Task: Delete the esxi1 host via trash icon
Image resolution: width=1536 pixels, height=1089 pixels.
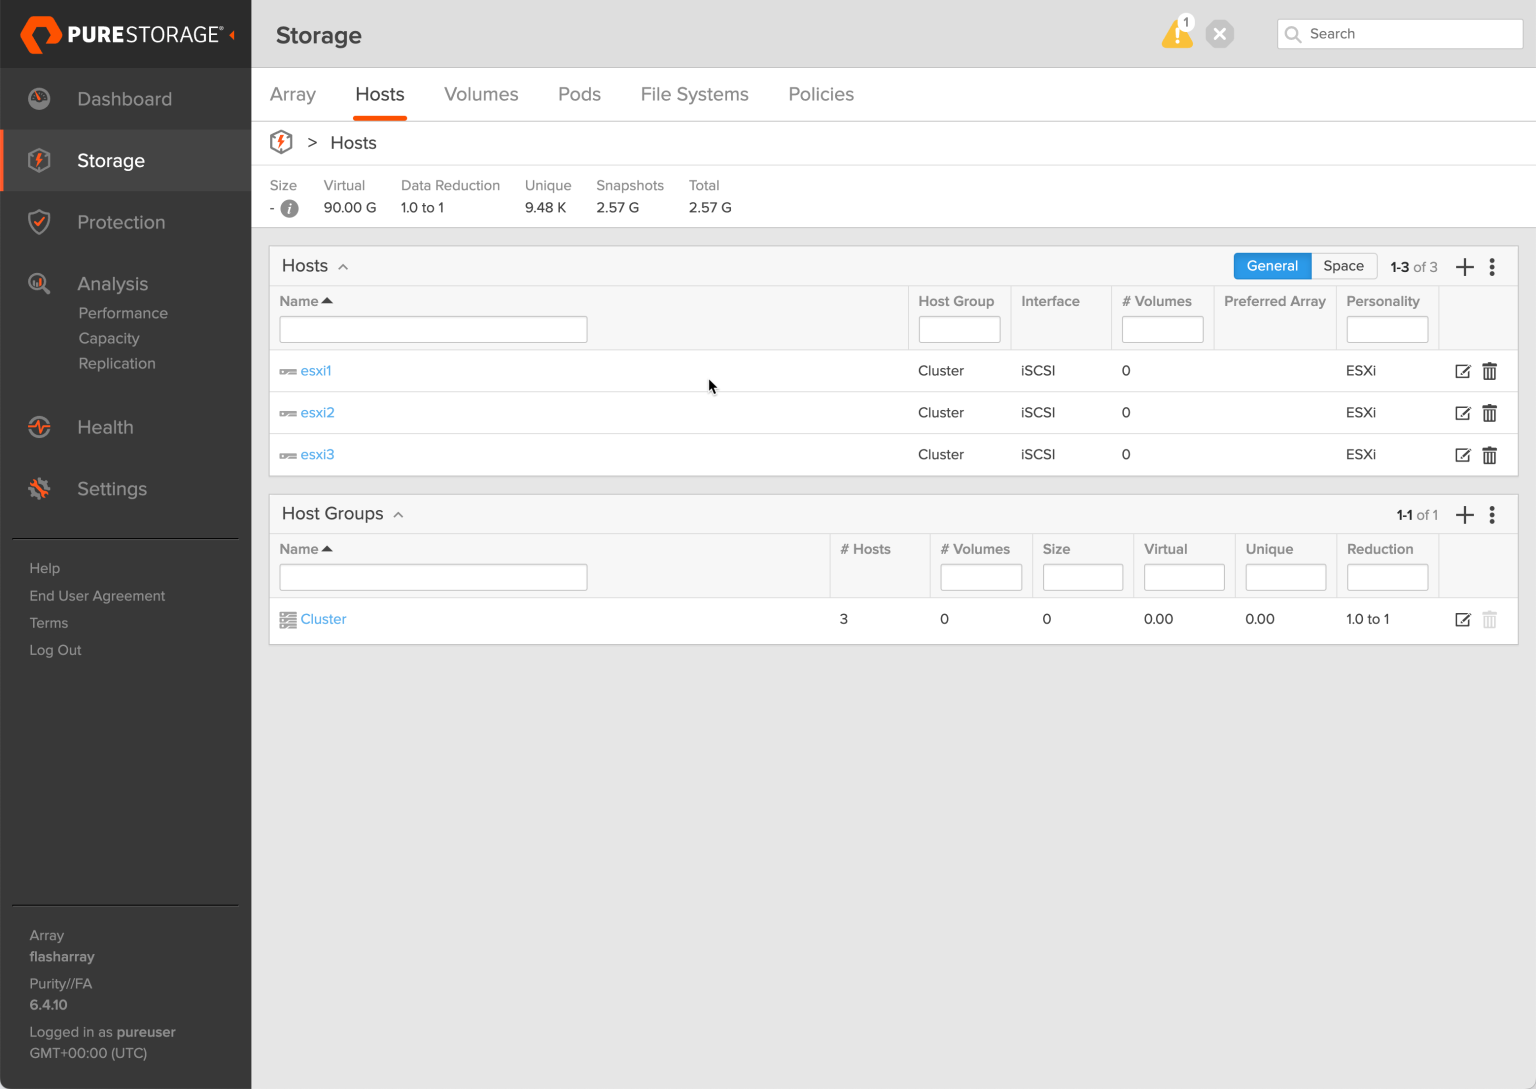Action: pos(1489,371)
